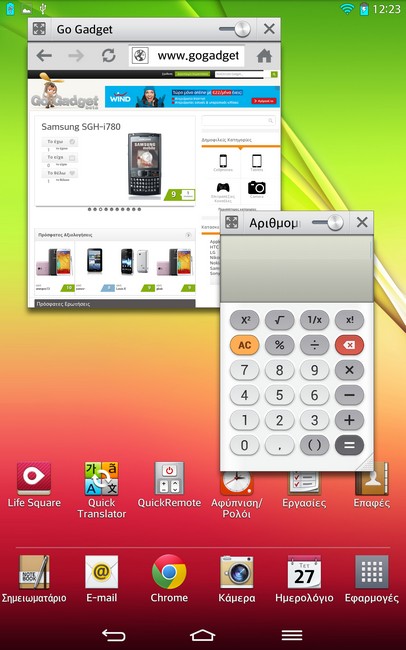406x650 pixels.
Task: Expand the calculator window to fullscreen
Action: [231, 223]
